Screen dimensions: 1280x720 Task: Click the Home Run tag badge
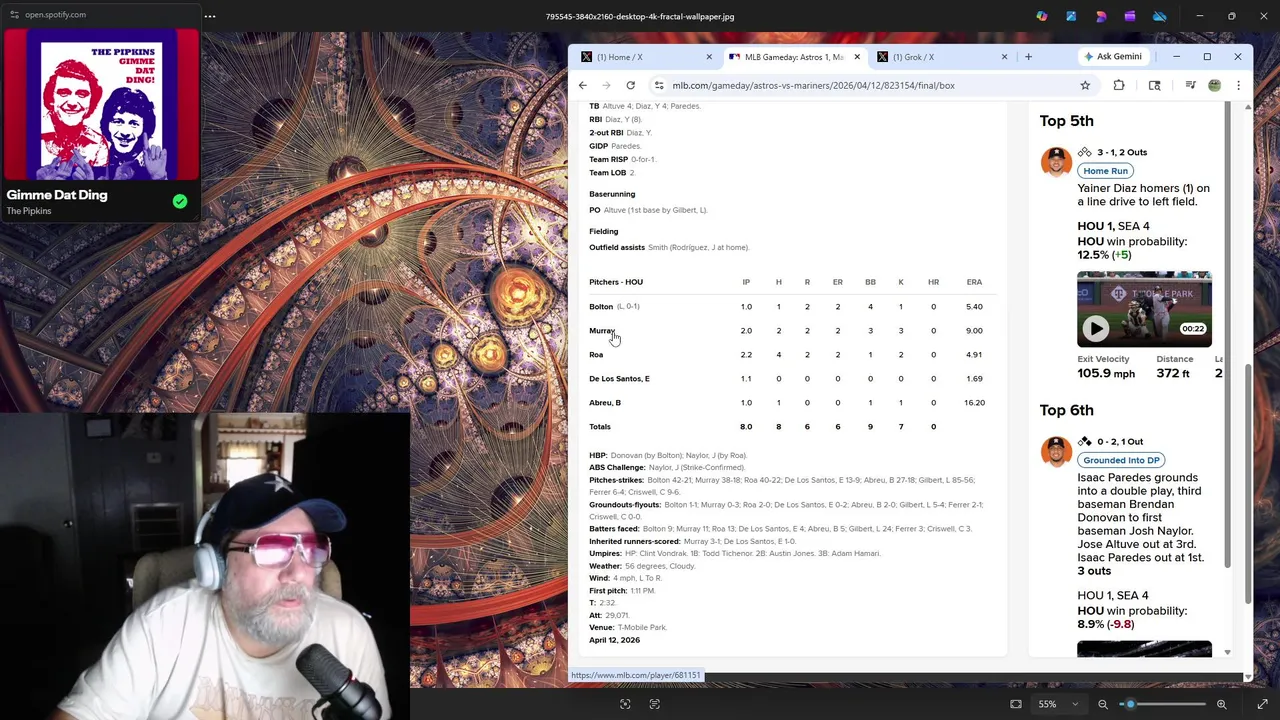coord(1105,171)
